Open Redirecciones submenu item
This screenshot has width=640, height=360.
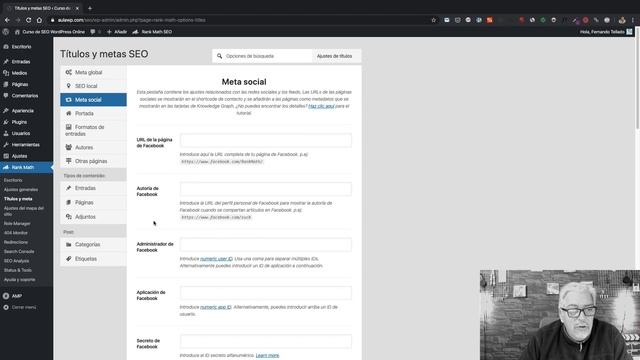tap(16, 242)
